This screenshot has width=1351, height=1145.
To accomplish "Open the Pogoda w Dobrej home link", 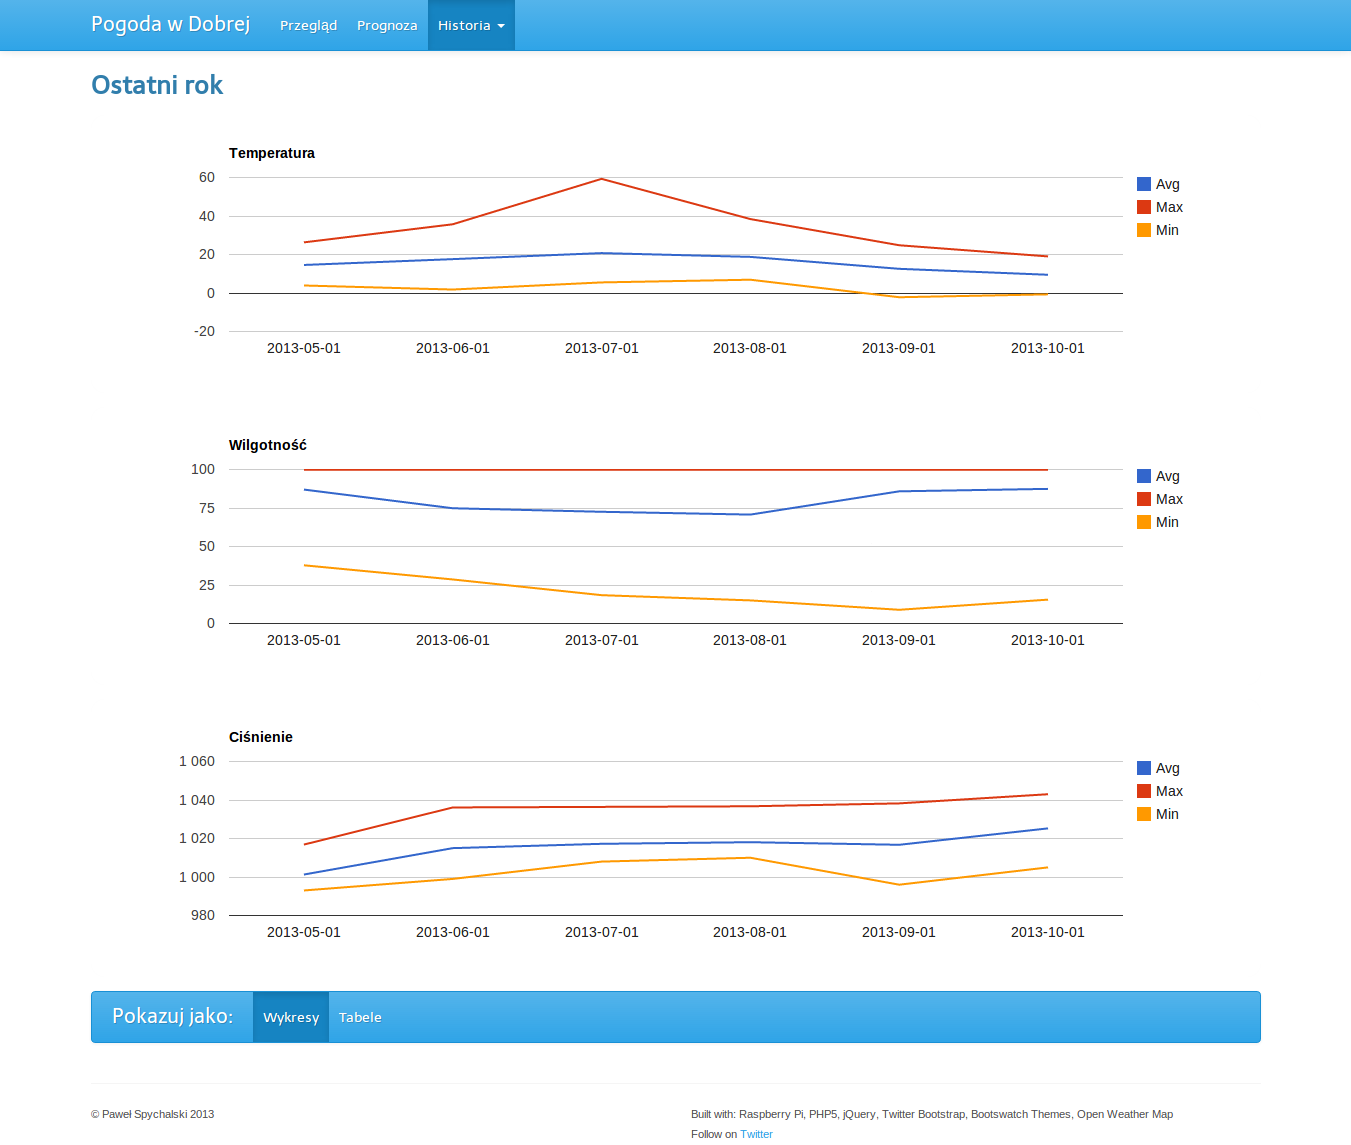I will coord(170,24).
